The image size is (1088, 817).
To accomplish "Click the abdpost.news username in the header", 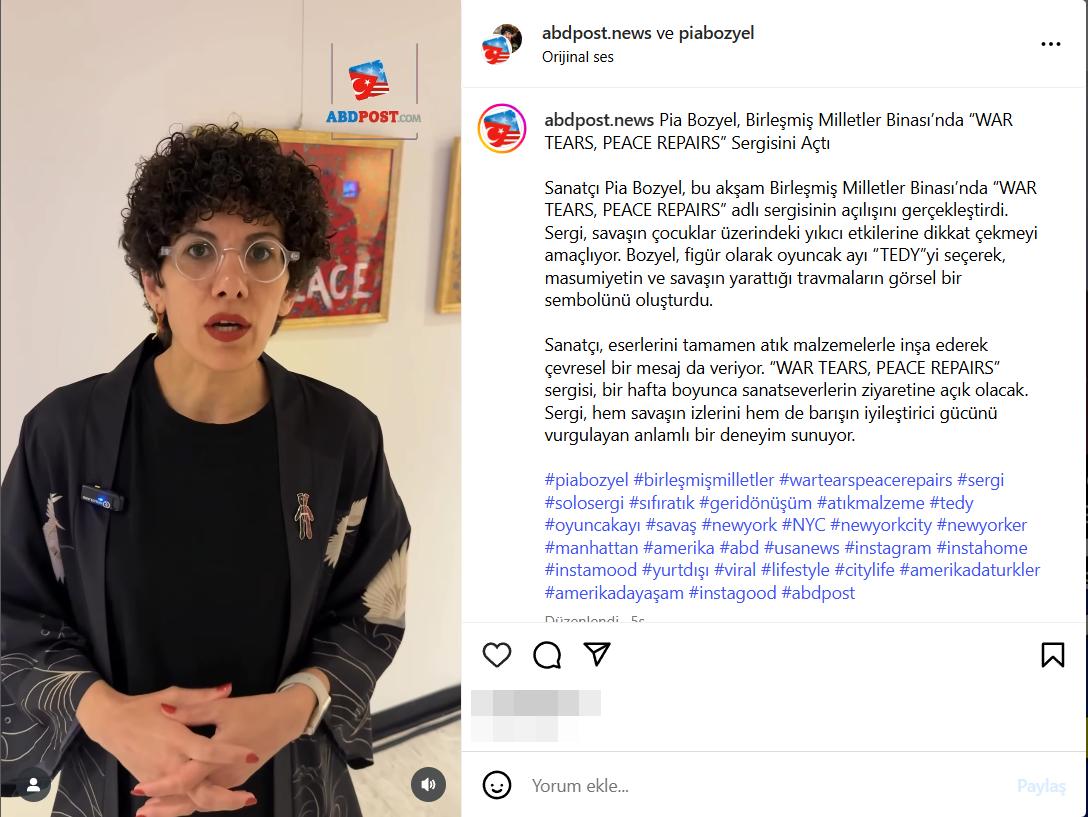I will click(x=597, y=33).
